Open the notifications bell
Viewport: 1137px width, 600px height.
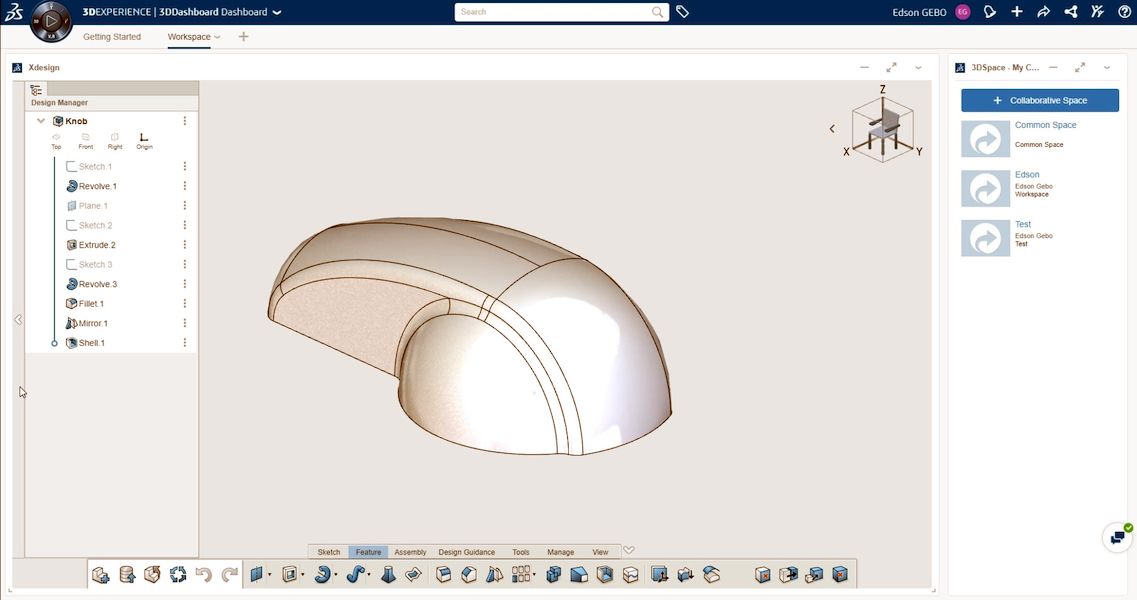click(x=990, y=12)
